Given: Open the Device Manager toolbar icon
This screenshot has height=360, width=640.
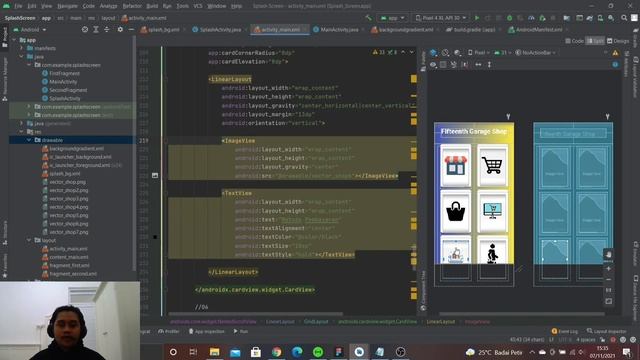Looking at the screenshot, I should (x=600, y=18).
